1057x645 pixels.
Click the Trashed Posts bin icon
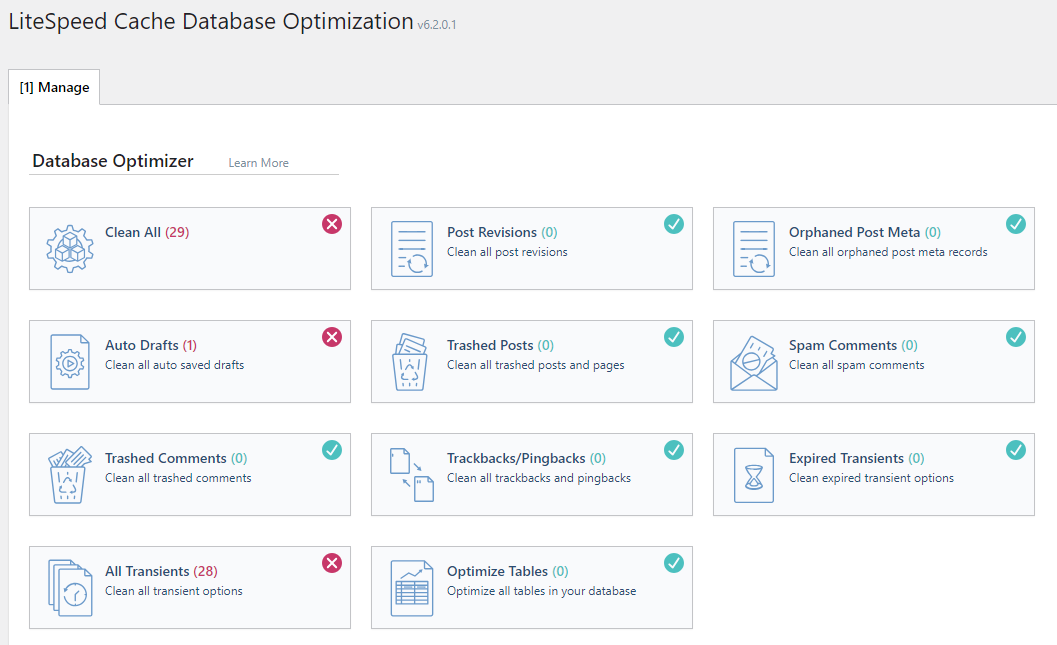click(411, 362)
